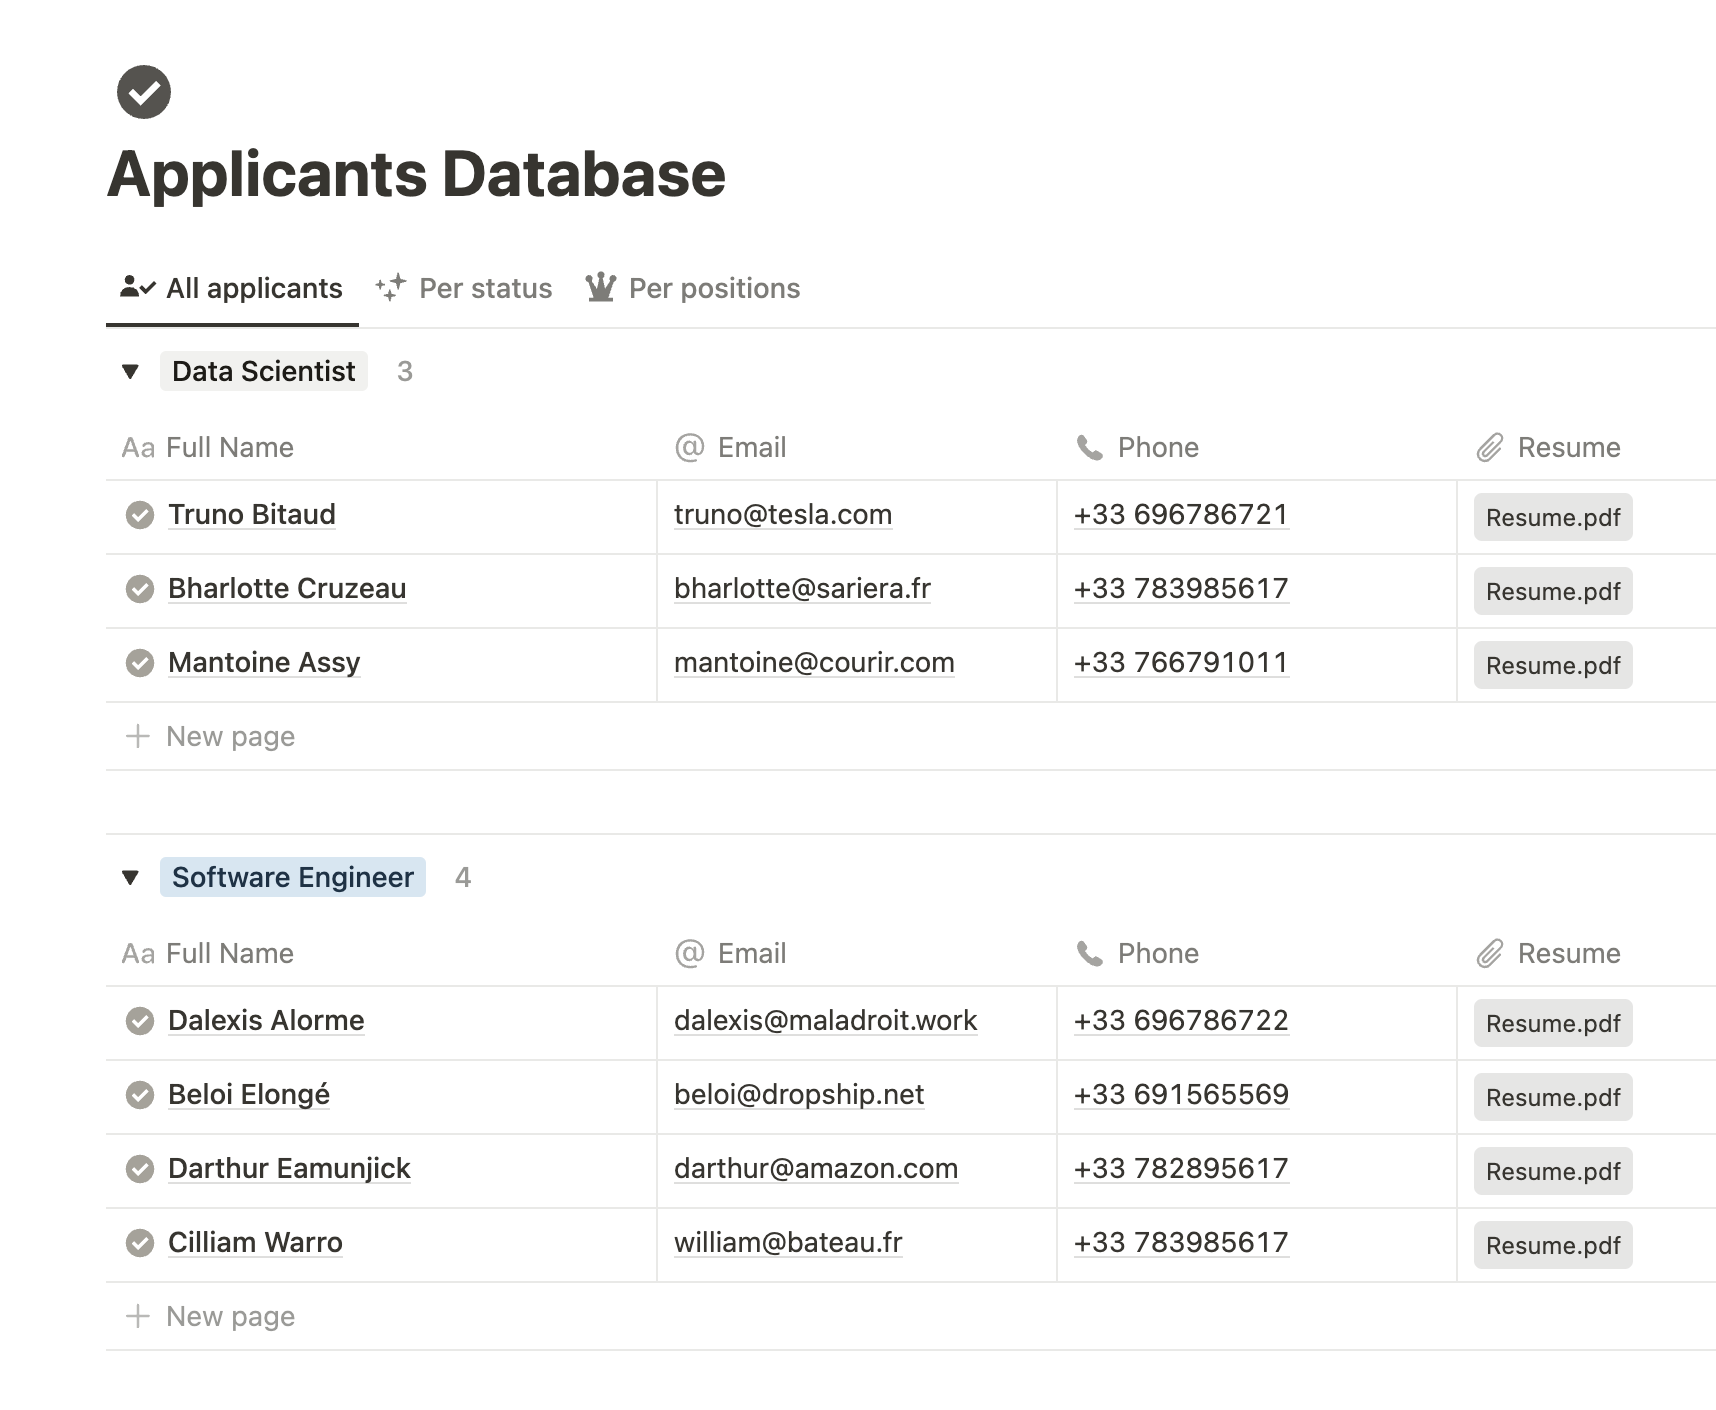Click the paperclip icon in the Resume header
The height and width of the screenshot is (1410, 1716).
1491,447
